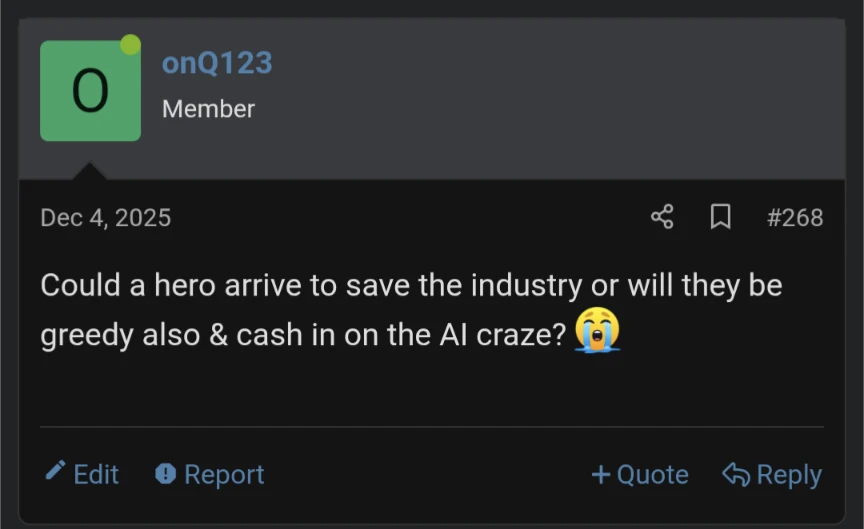
Task: Open the green O avatar profile
Action: tap(90, 91)
